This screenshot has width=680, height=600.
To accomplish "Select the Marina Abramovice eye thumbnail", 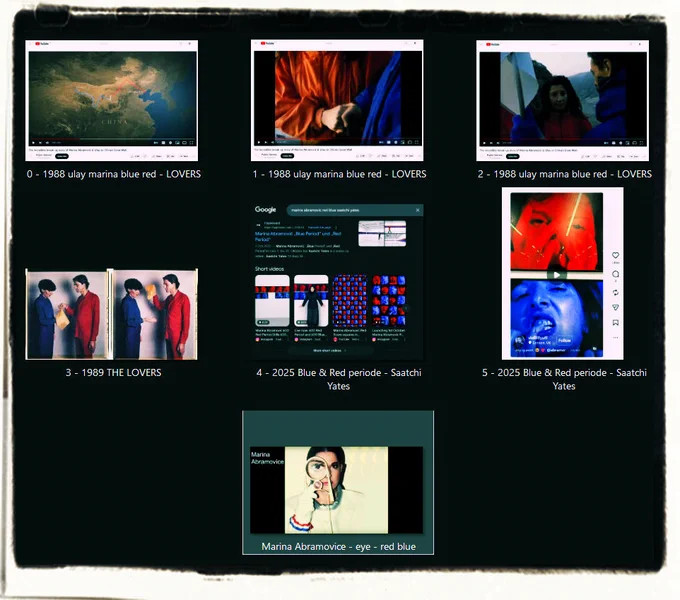I will (337, 490).
